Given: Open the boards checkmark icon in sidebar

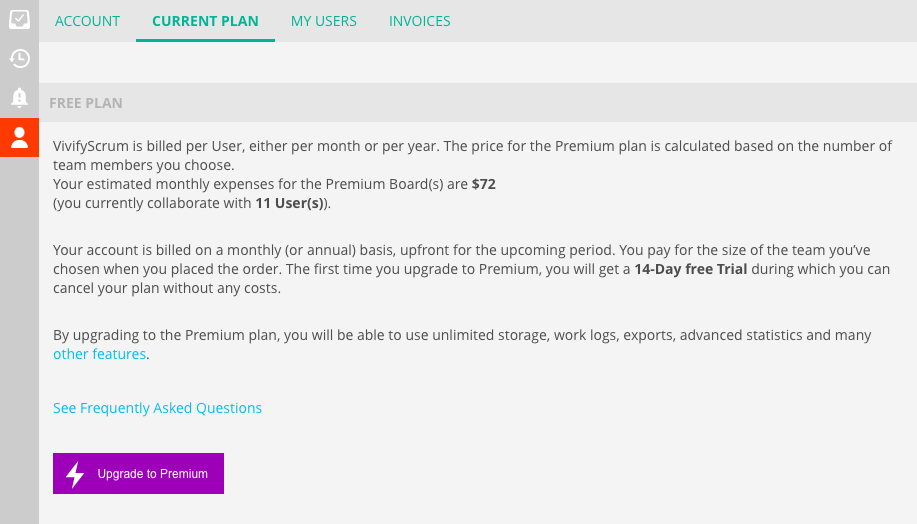Looking at the screenshot, I should (x=19, y=19).
